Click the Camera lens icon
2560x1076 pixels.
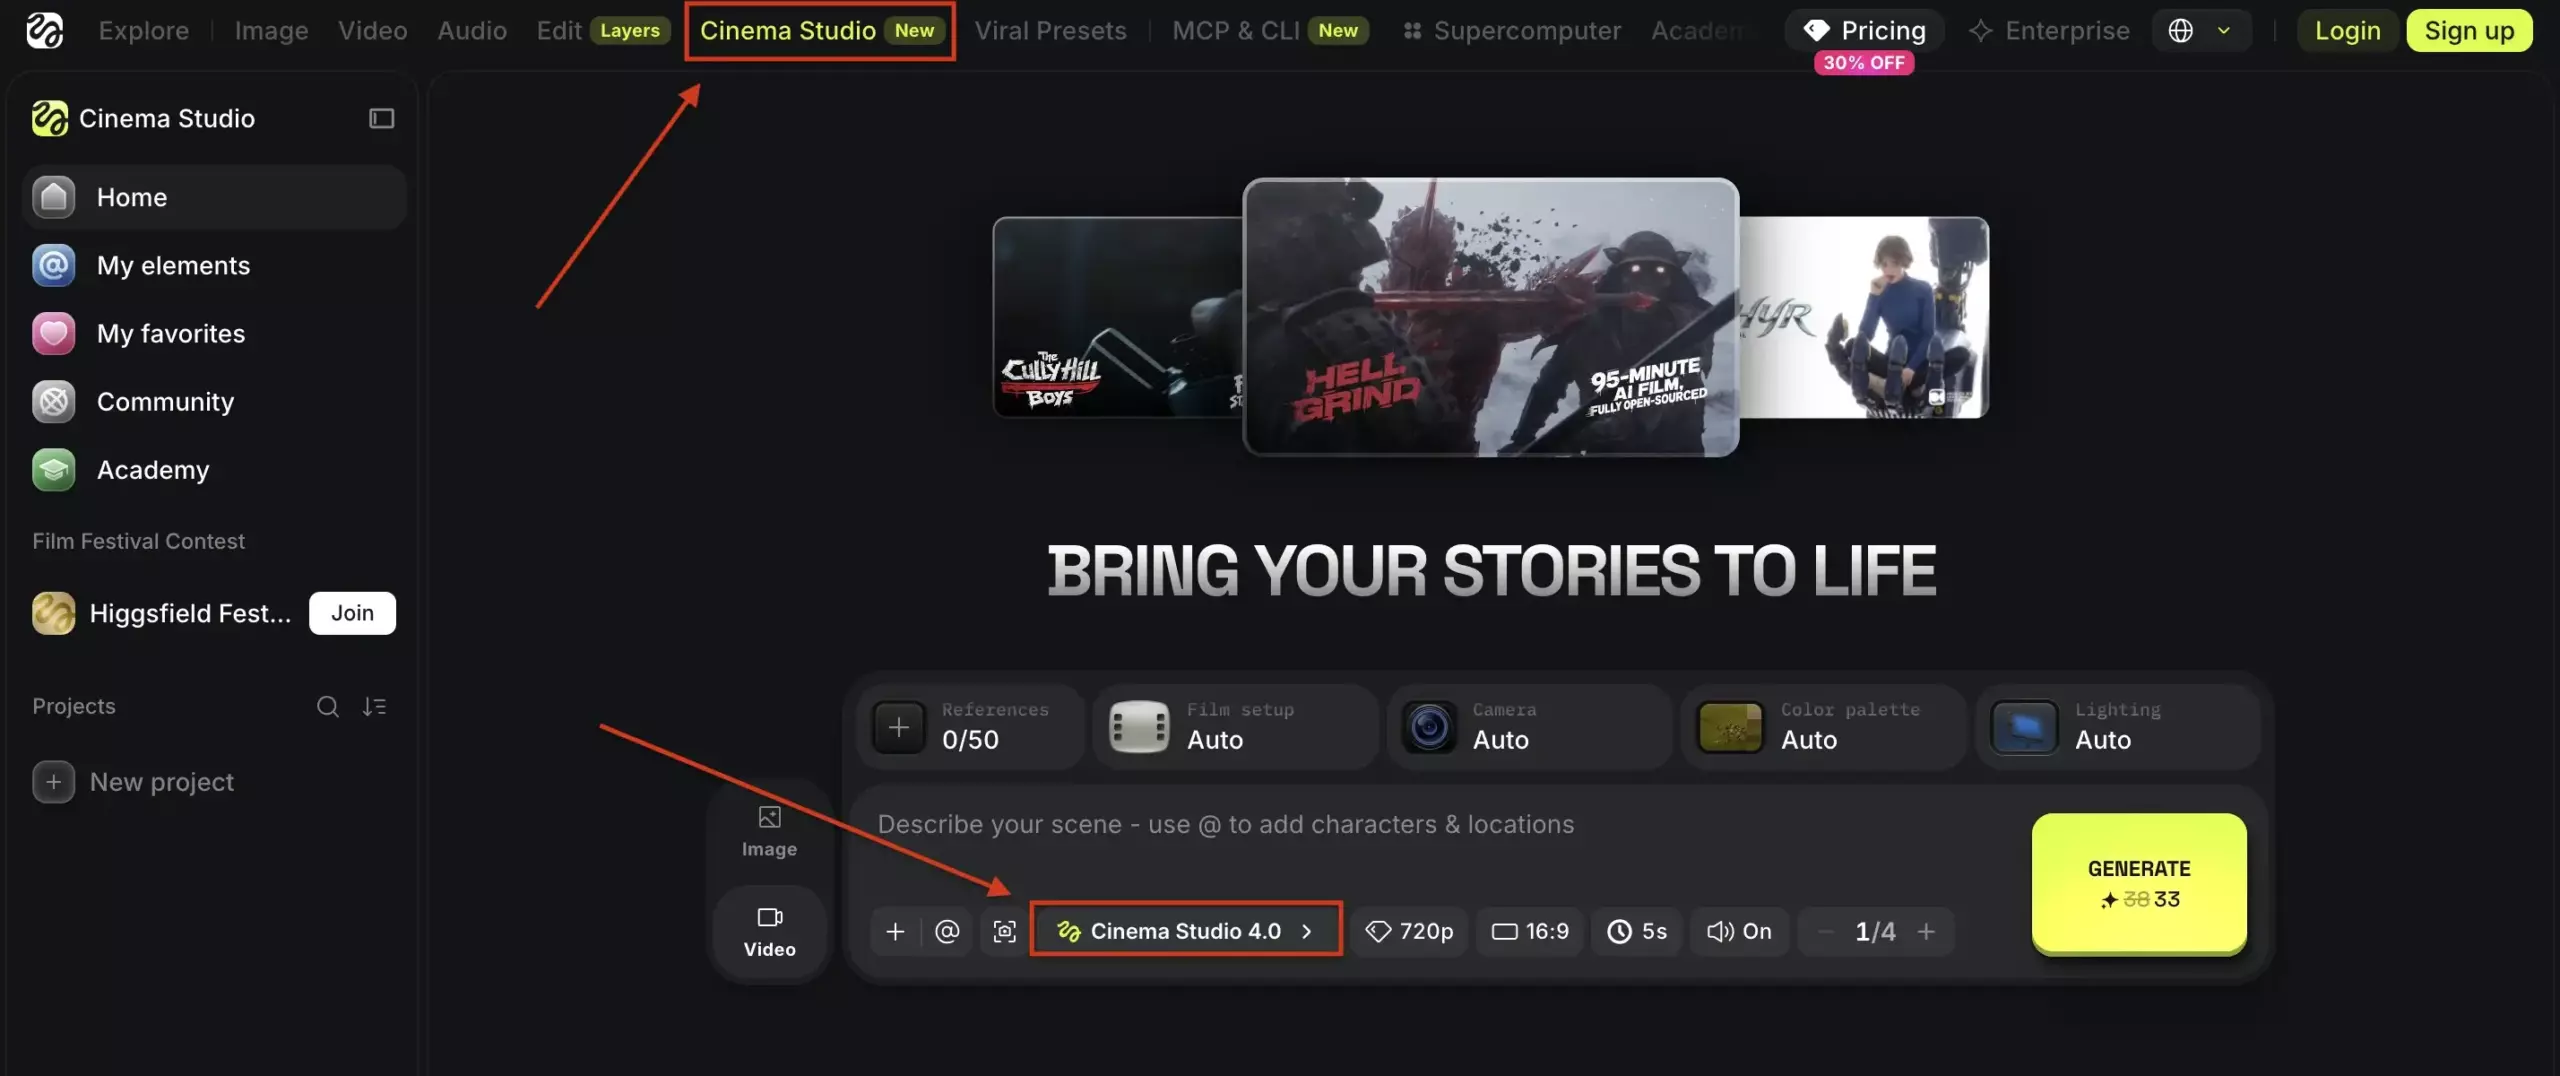tap(1429, 727)
